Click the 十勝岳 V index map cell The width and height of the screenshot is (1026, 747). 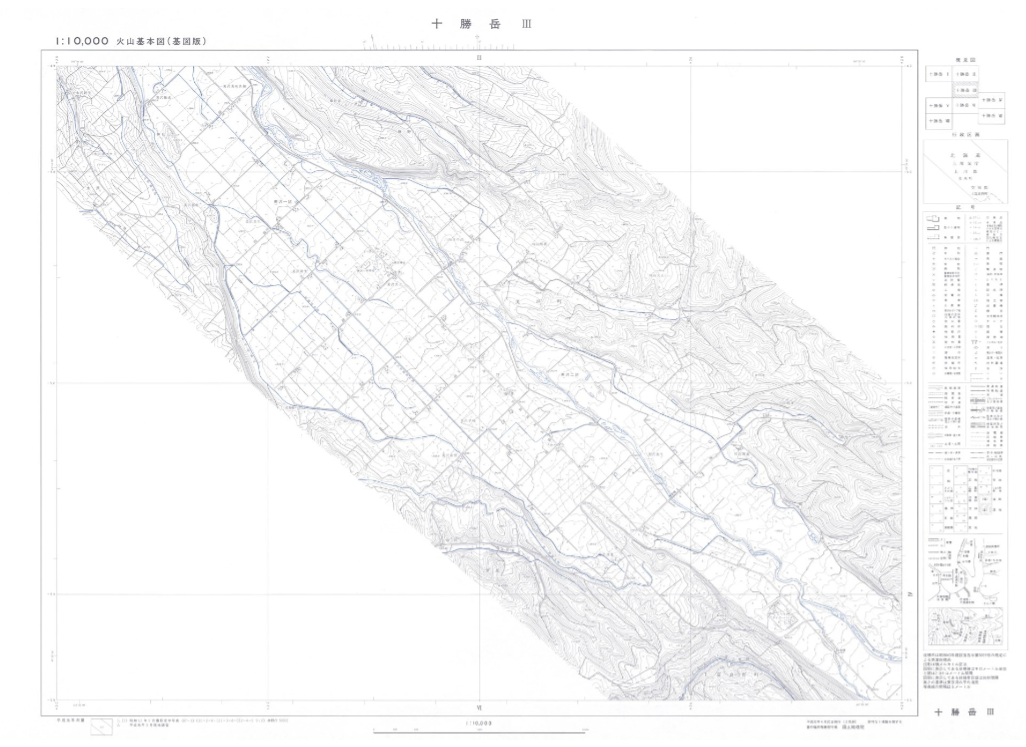(937, 104)
